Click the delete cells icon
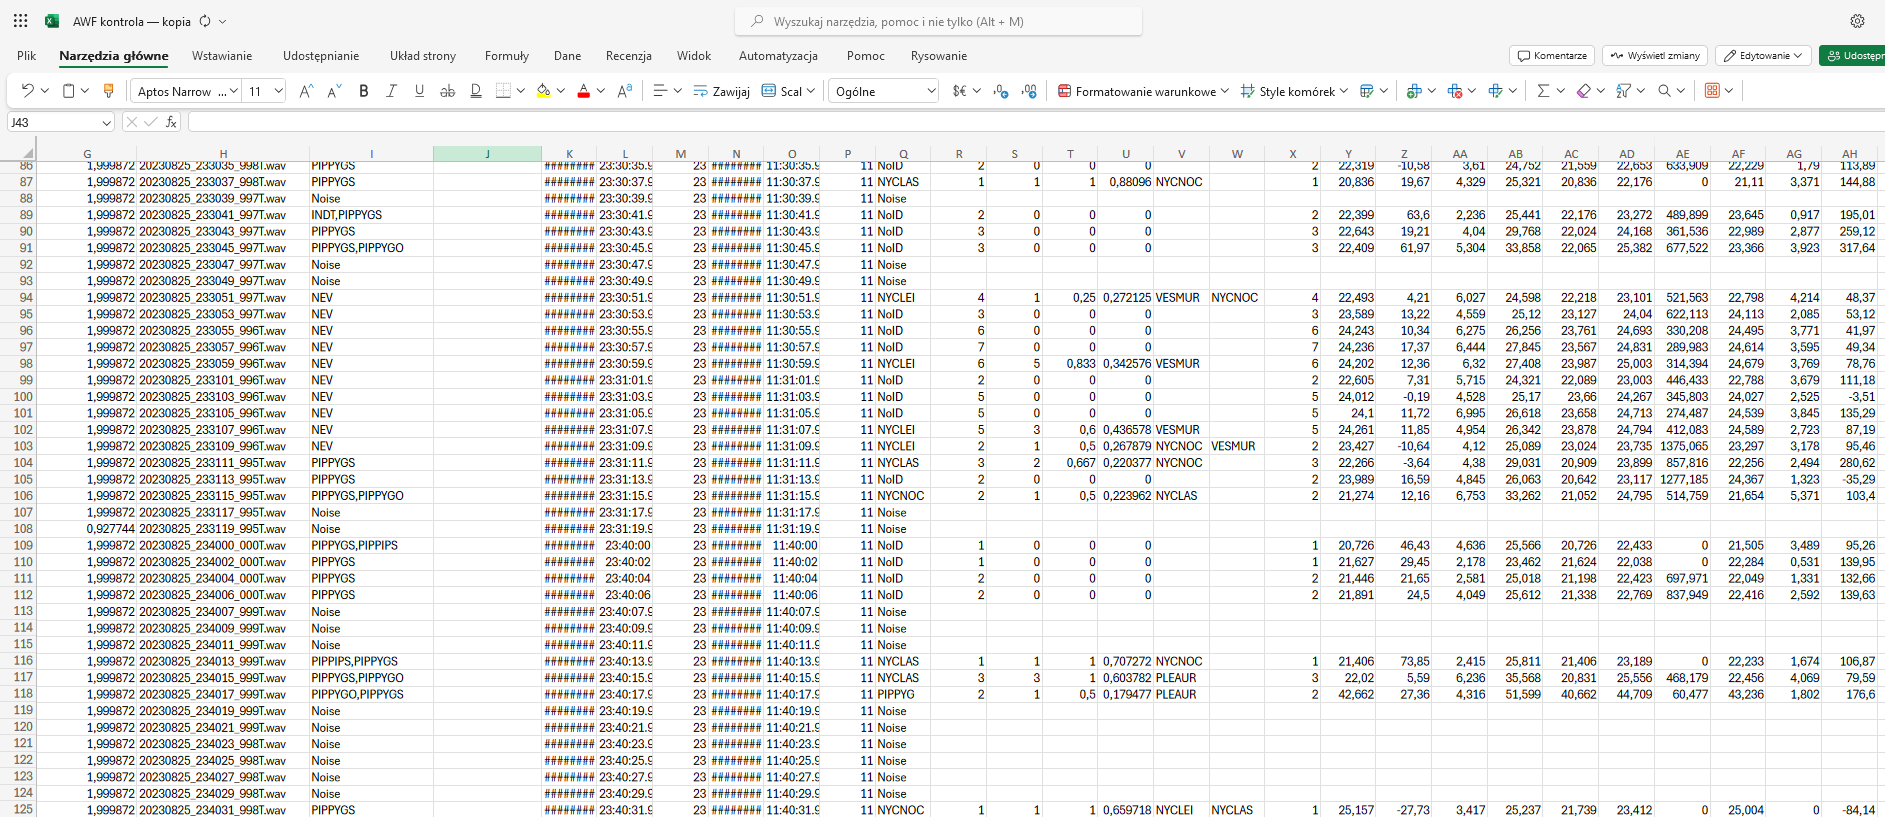 click(1455, 91)
